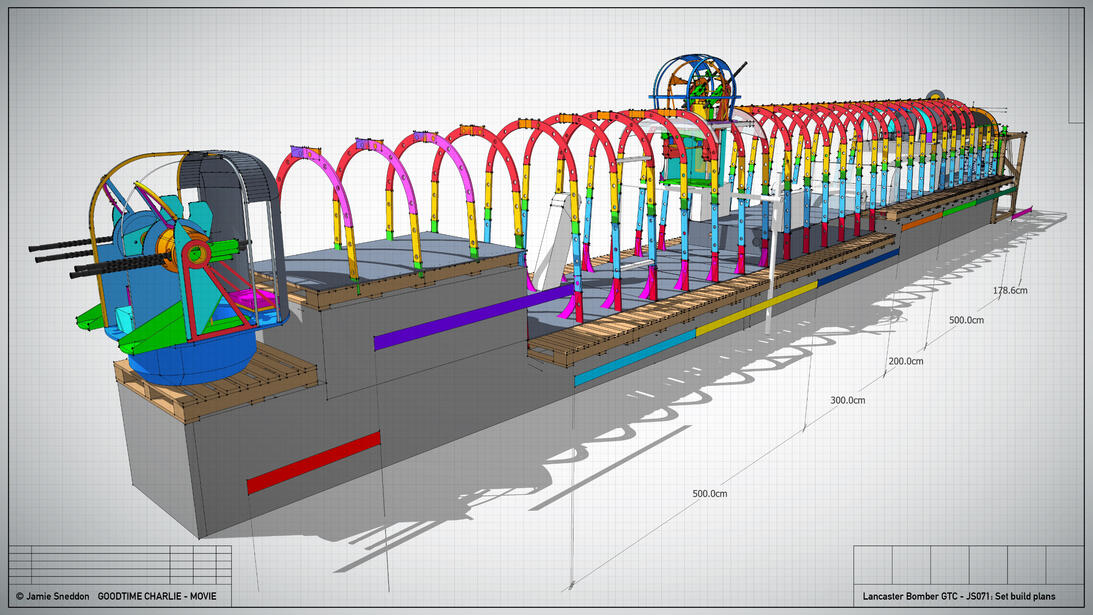Select the mid-upper turret dome
This screenshot has height=615, width=1093.
(693, 78)
